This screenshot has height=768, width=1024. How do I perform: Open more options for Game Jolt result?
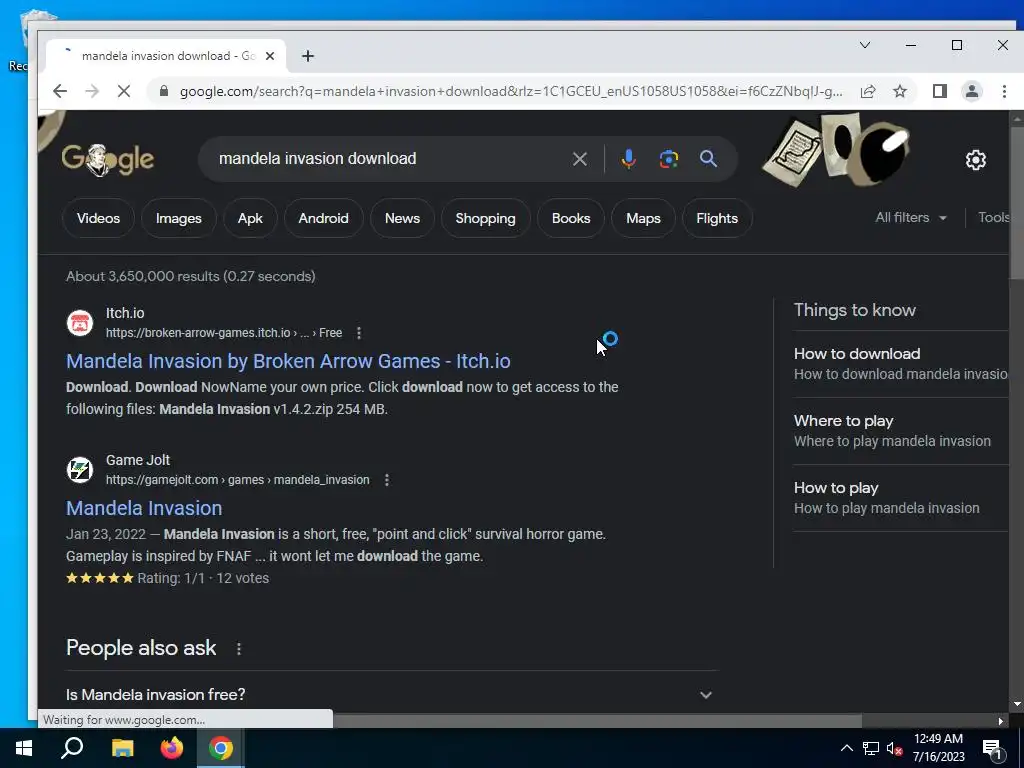click(387, 480)
